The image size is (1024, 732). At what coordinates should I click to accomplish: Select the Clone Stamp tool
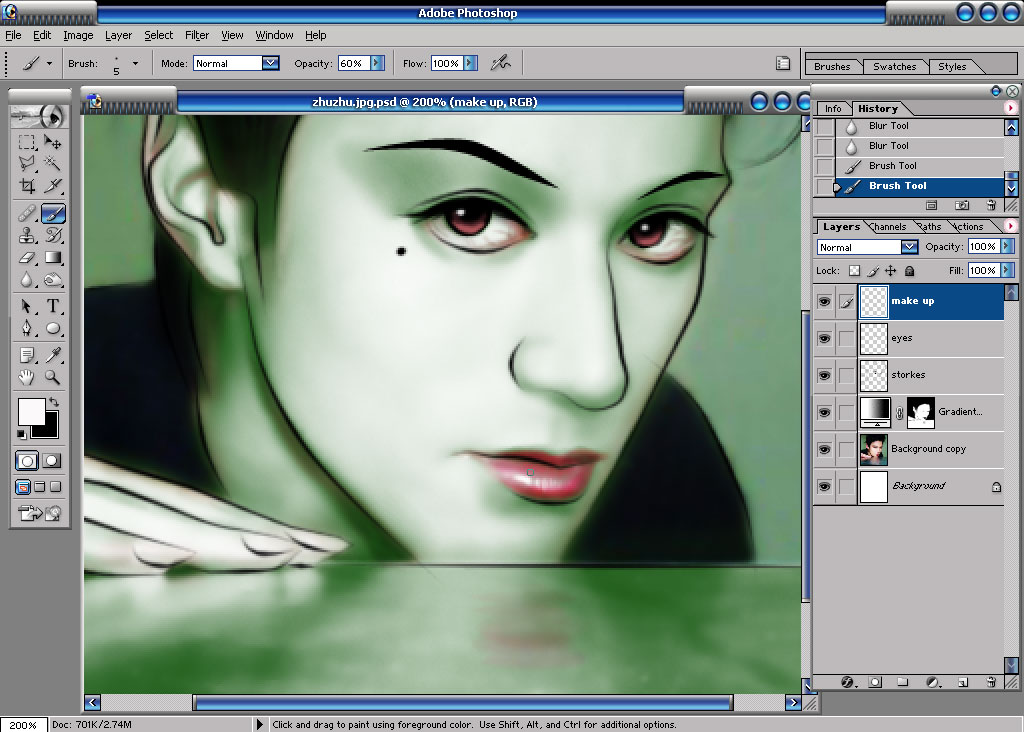coord(27,235)
